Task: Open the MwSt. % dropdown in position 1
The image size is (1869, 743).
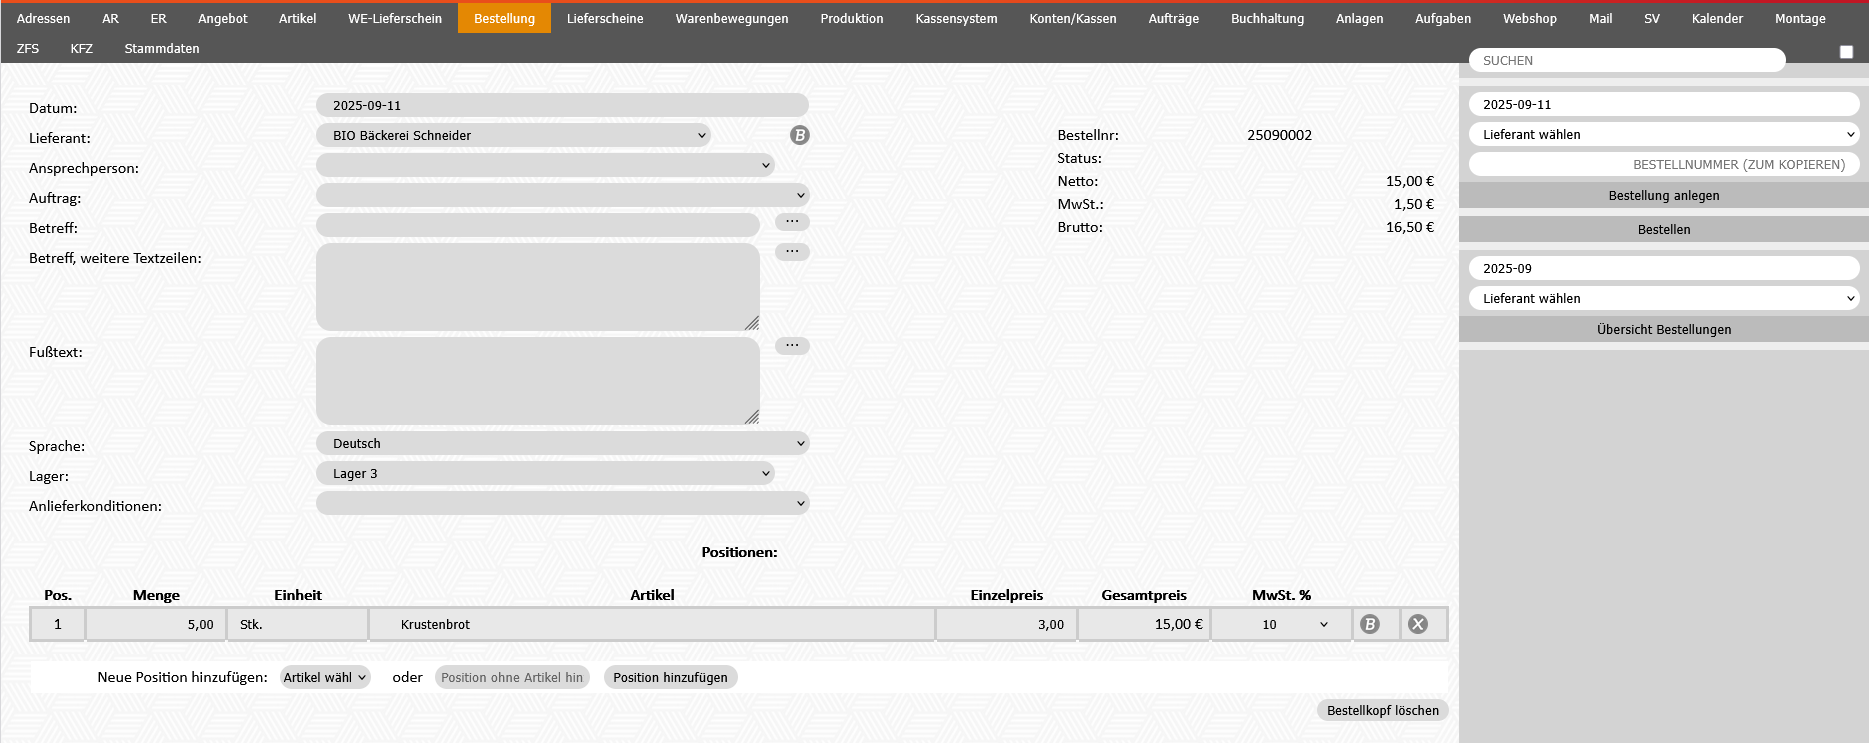Action: coord(1281,624)
